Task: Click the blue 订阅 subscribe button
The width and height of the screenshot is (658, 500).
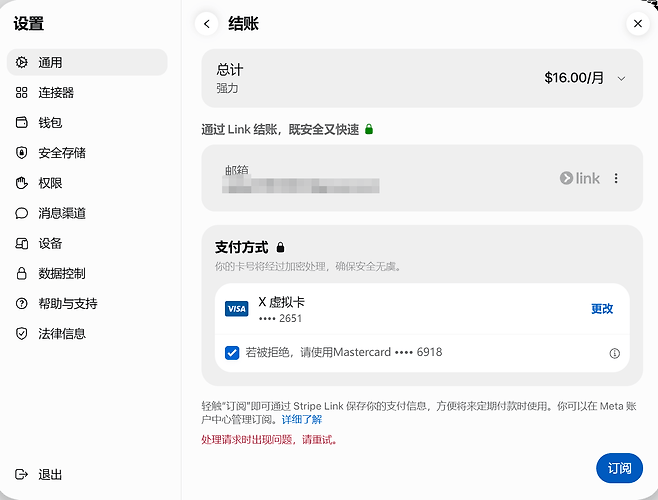Action: [619, 468]
